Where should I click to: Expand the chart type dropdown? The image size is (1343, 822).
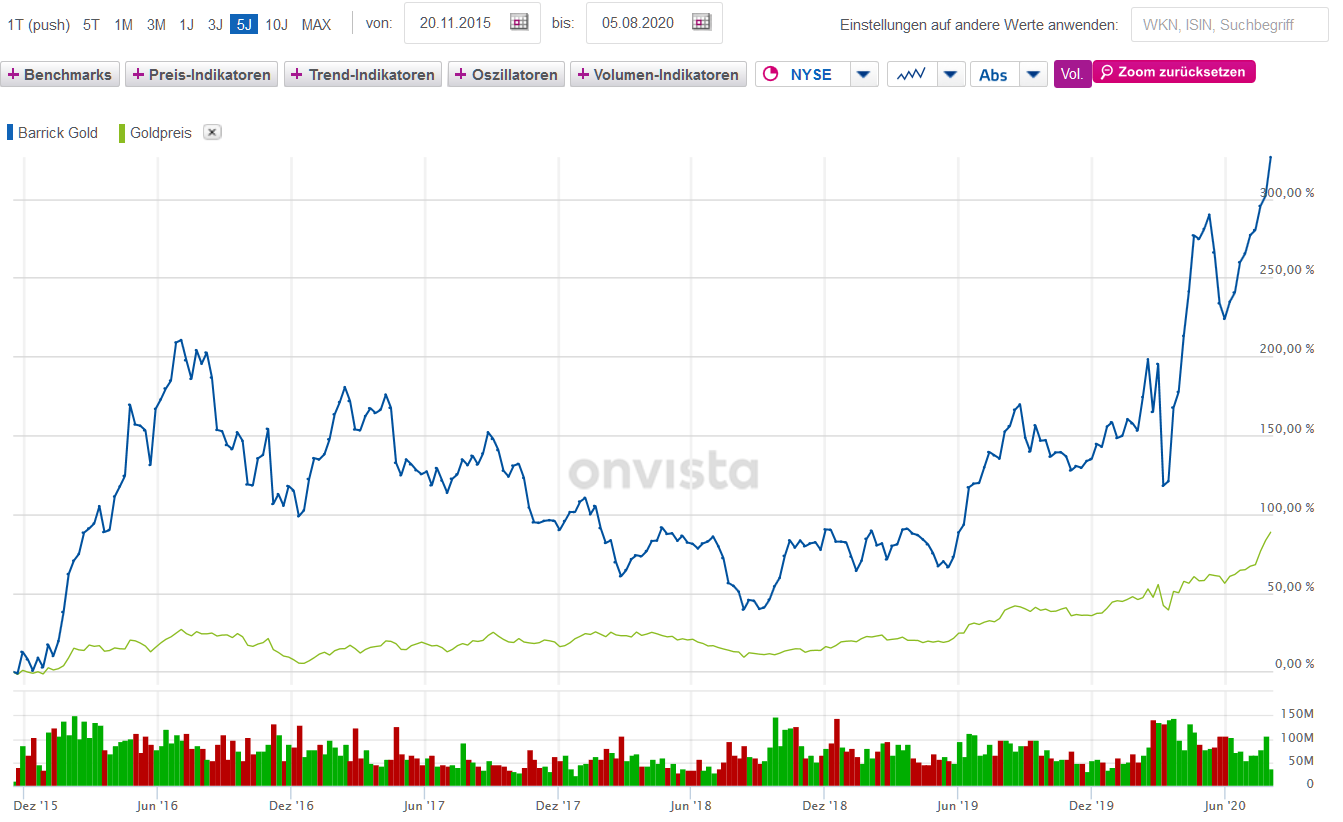pyautogui.click(x=949, y=73)
